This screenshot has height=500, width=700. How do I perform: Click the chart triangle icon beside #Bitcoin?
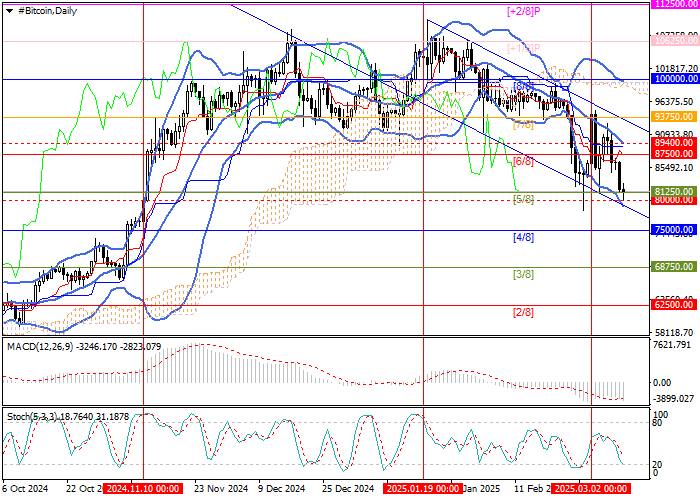[x=10, y=9]
